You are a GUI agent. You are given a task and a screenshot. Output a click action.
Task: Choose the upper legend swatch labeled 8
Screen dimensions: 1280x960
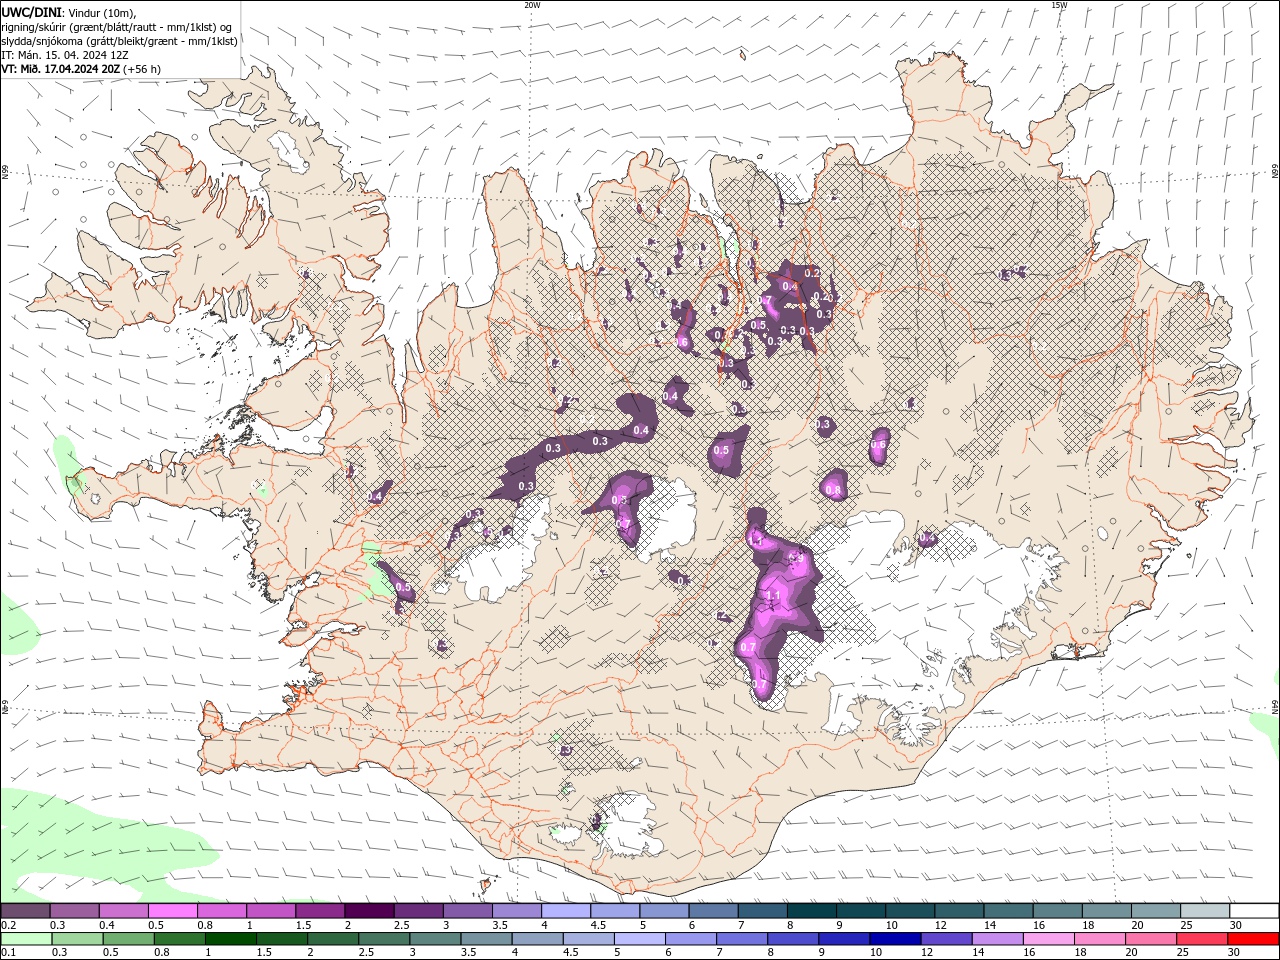pyautogui.click(x=812, y=911)
